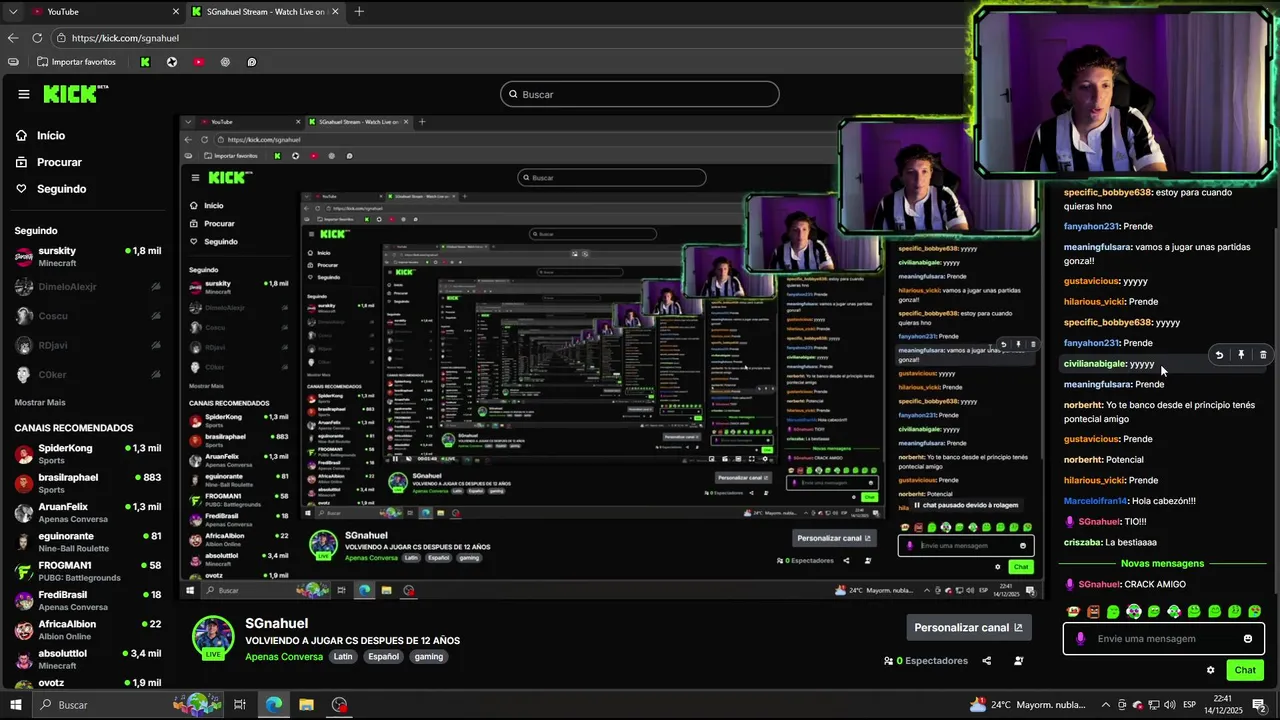
Task: Click the first emote in the quick emote row
Action: [1073, 611]
